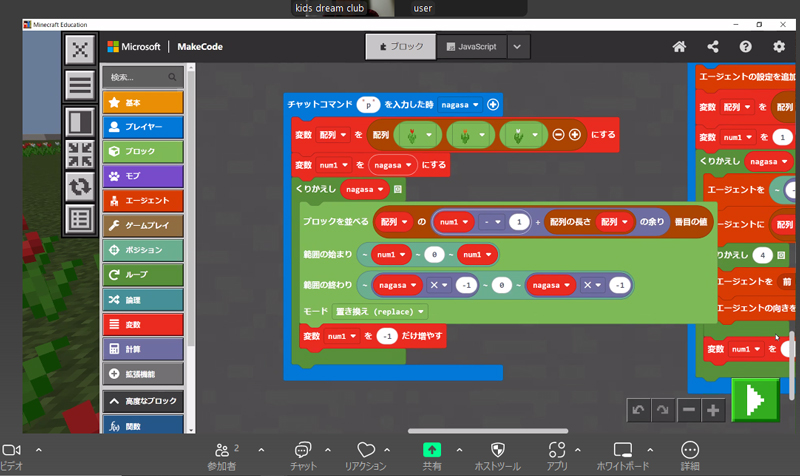Switch to the ブロック editor tab
This screenshot has height=476, width=800.
click(x=401, y=47)
